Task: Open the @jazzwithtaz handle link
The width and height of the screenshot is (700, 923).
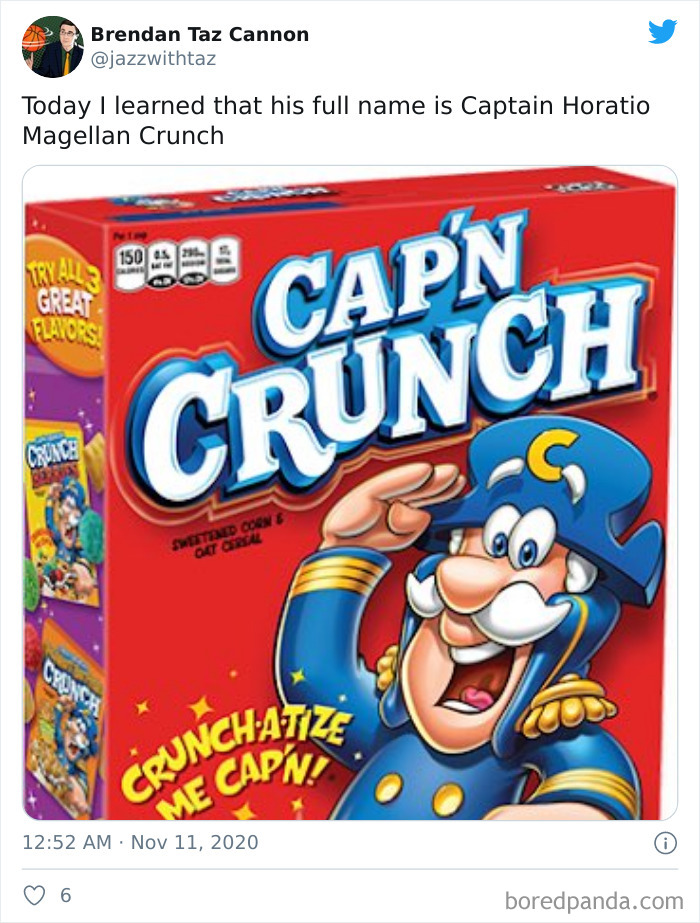Action: coord(153,59)
